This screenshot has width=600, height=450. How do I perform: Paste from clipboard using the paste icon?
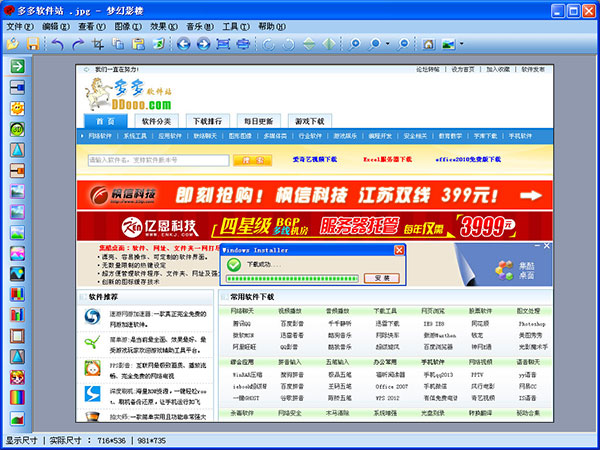[138, 44]
